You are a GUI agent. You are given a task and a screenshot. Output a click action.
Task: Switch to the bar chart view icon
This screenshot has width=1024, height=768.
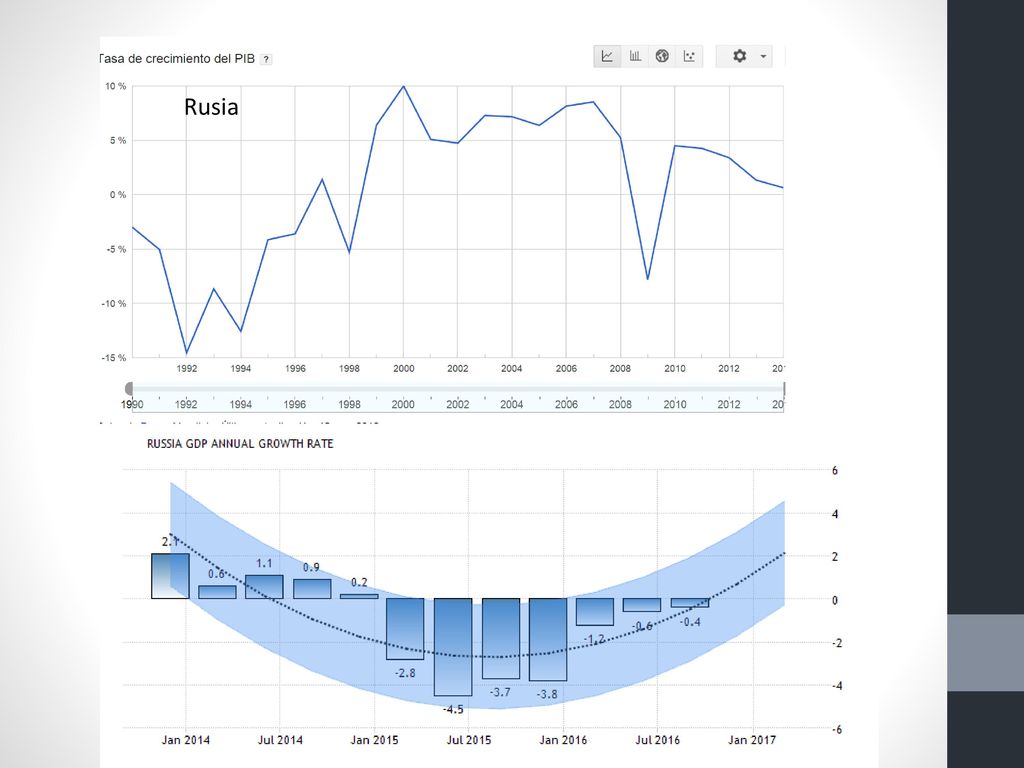(635, 56)
